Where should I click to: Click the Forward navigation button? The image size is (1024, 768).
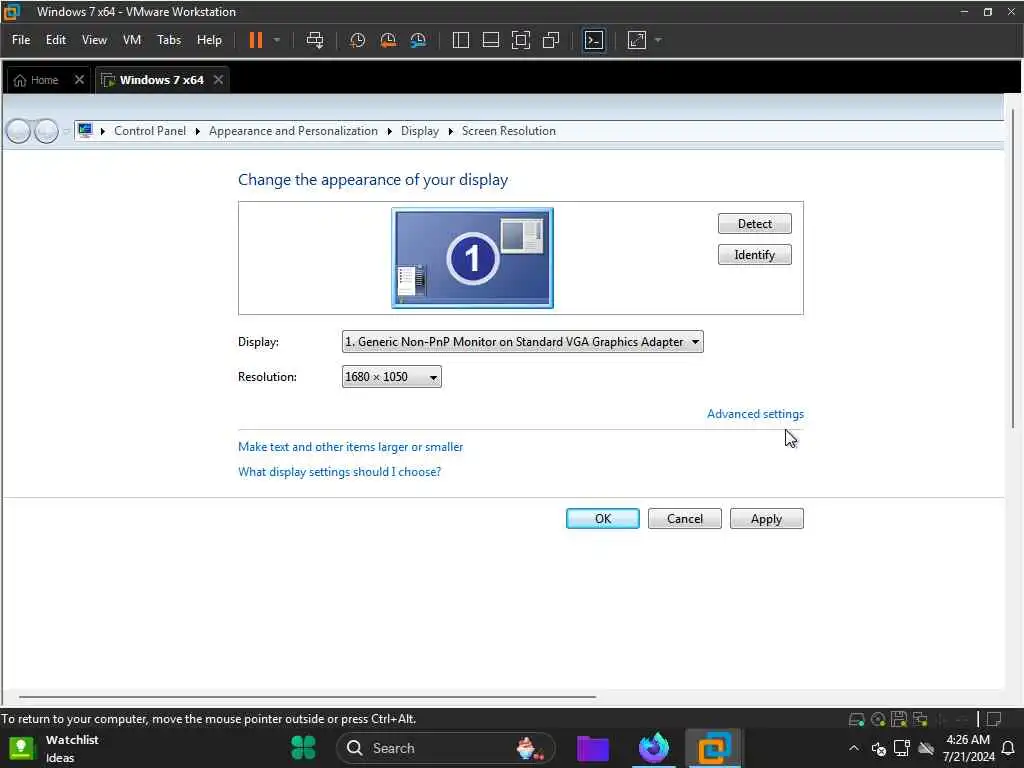click(x=46, y=131)
